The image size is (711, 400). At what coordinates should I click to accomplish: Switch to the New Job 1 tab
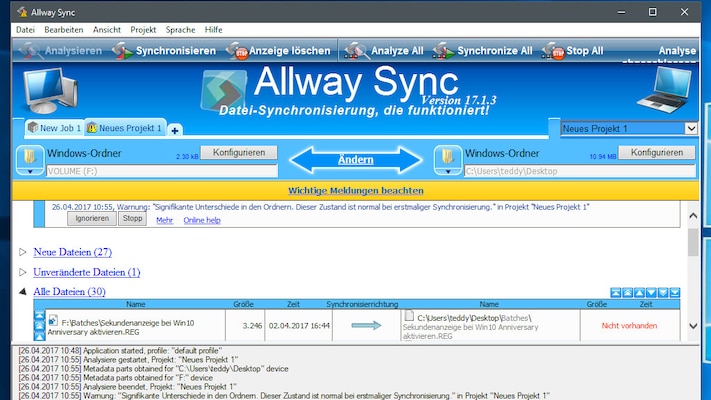[x=54, y=129]
